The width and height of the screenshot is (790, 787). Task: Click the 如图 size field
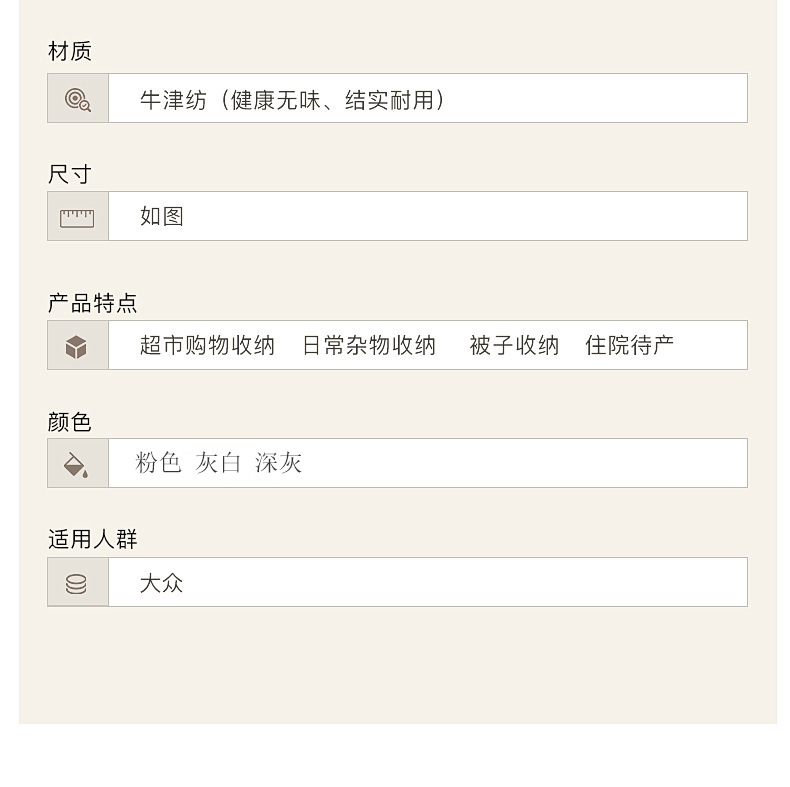click(x=162, y=217)
